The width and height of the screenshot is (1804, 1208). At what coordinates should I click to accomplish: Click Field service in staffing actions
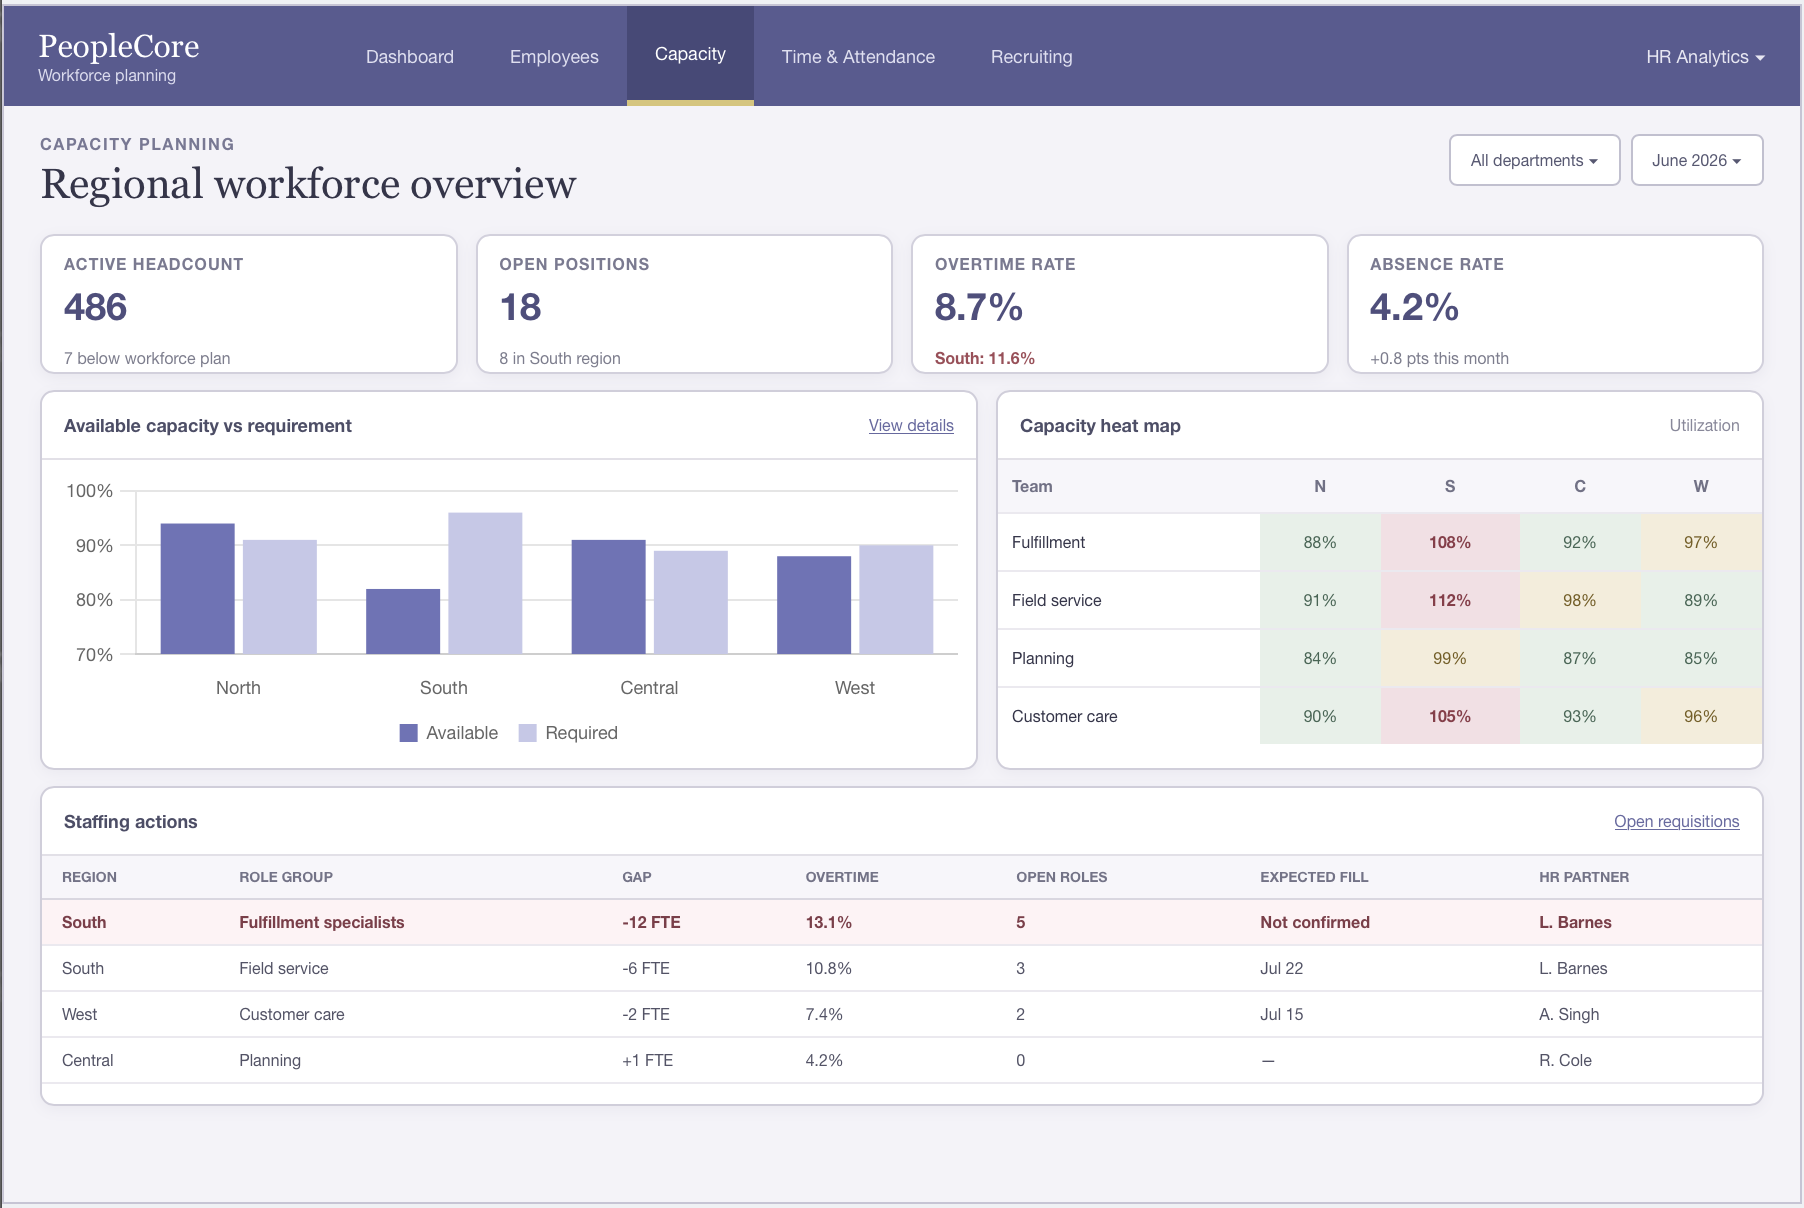283,968
